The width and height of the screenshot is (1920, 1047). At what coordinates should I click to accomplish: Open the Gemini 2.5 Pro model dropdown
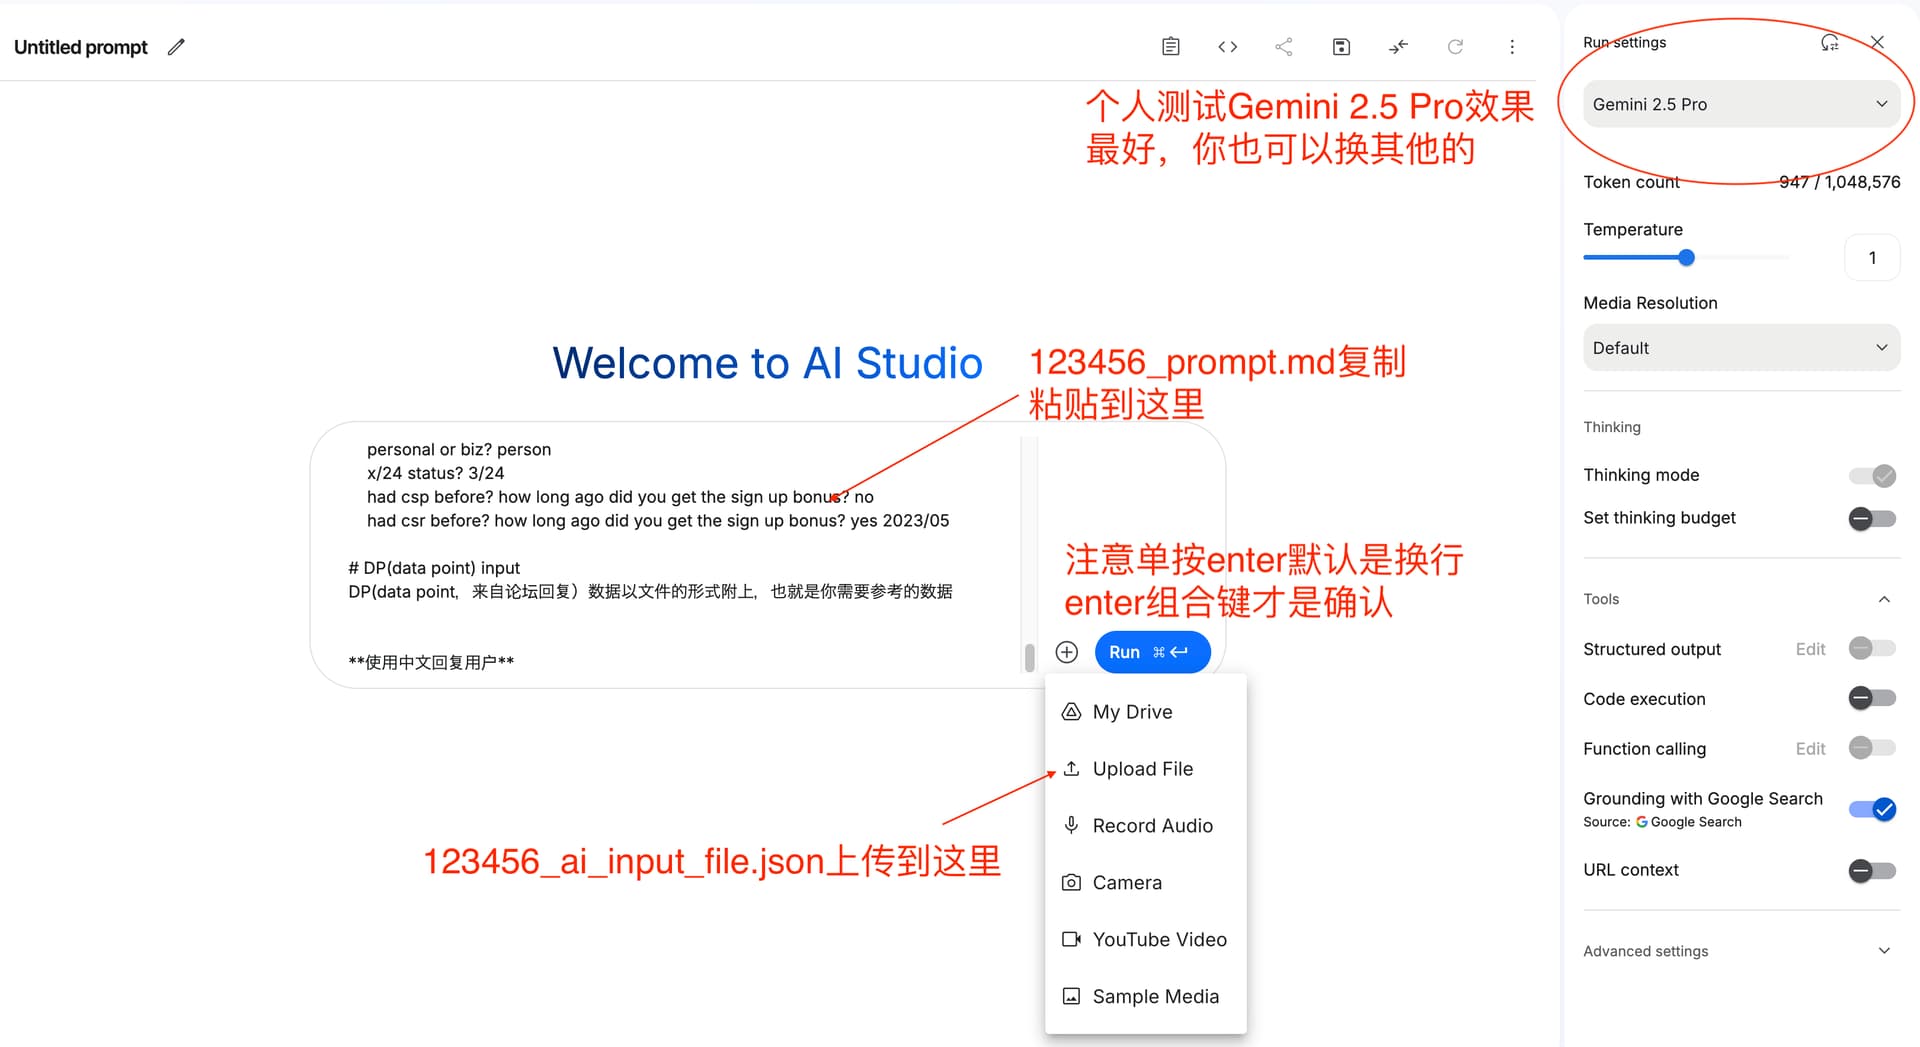coord(1740,104)
